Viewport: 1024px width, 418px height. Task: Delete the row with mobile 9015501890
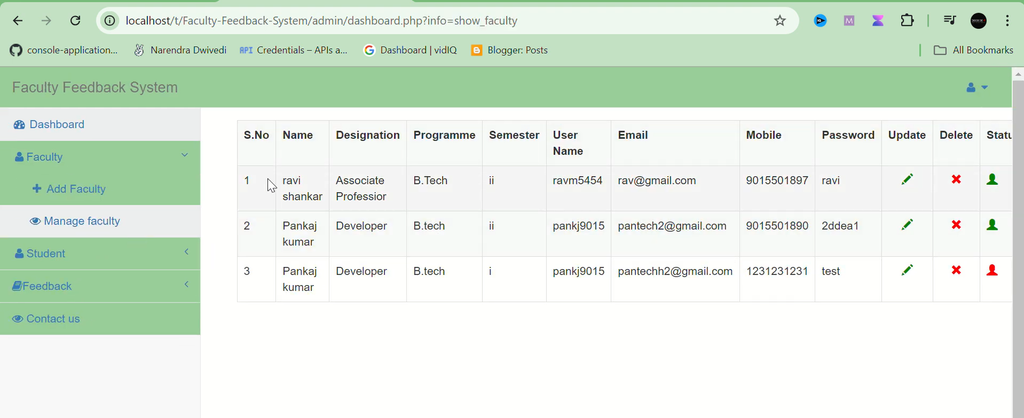(956, 225)
